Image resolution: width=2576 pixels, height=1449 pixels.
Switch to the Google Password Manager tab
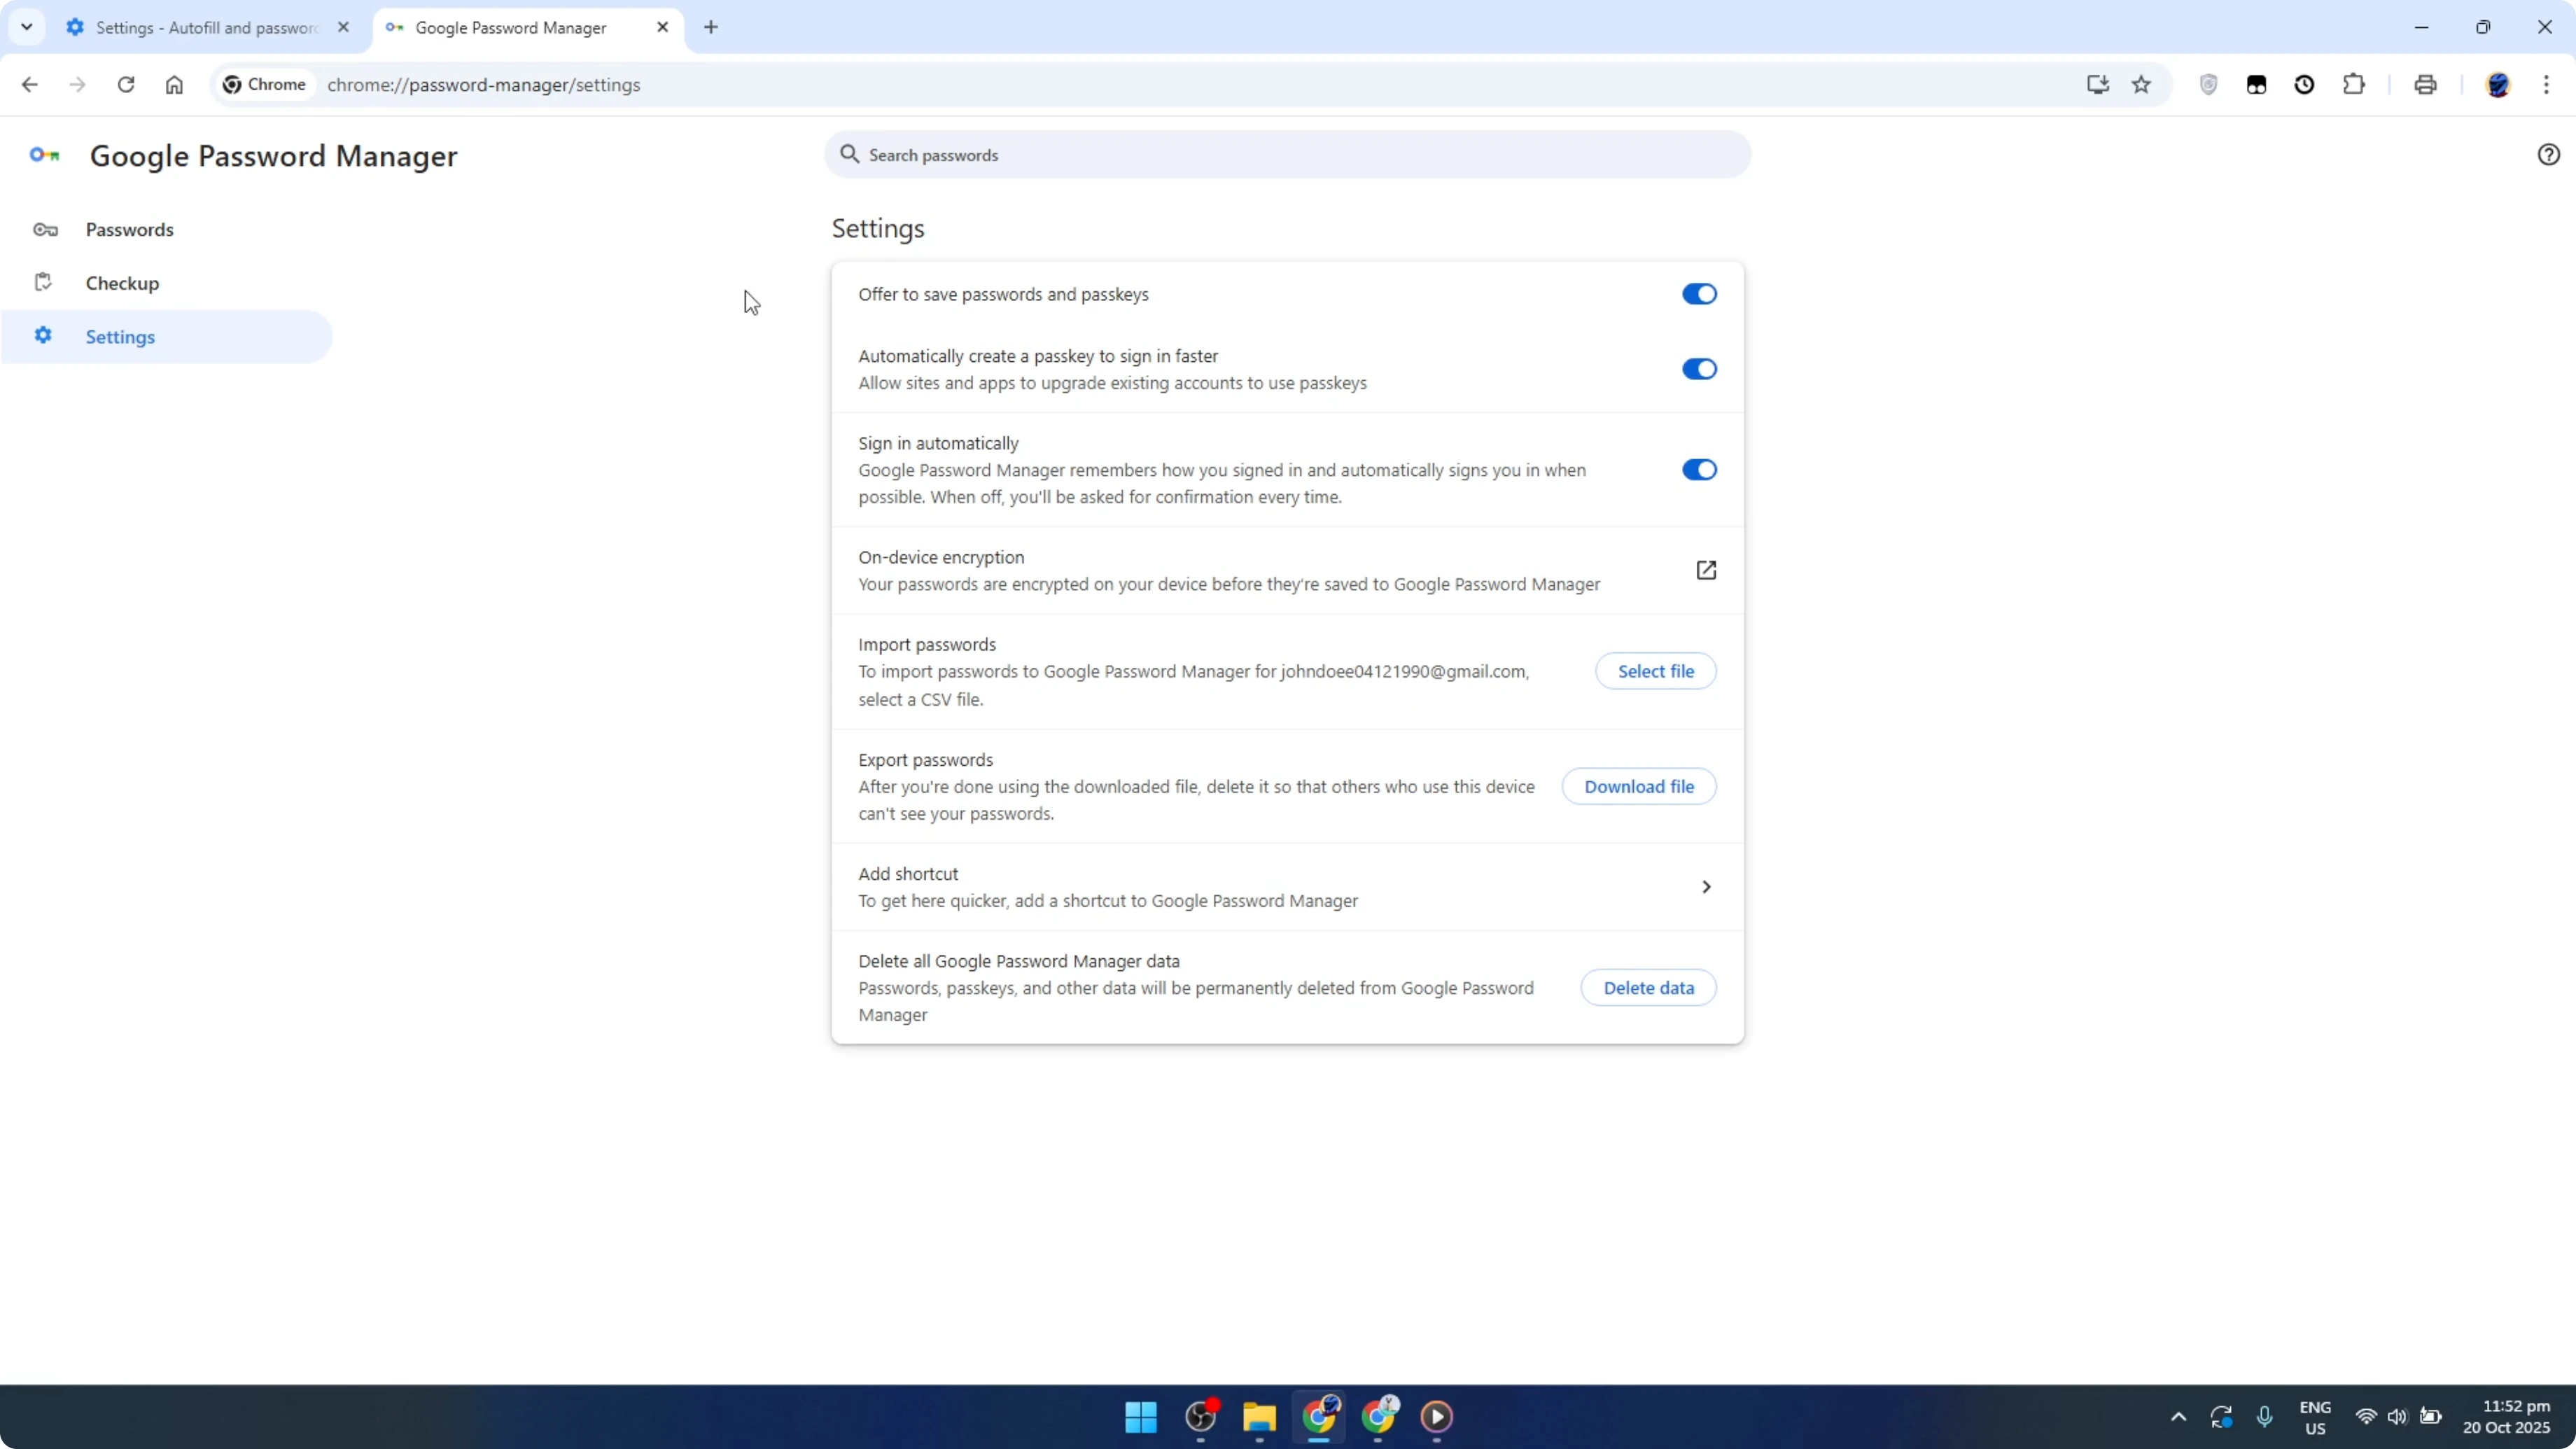tap(510, 27)
